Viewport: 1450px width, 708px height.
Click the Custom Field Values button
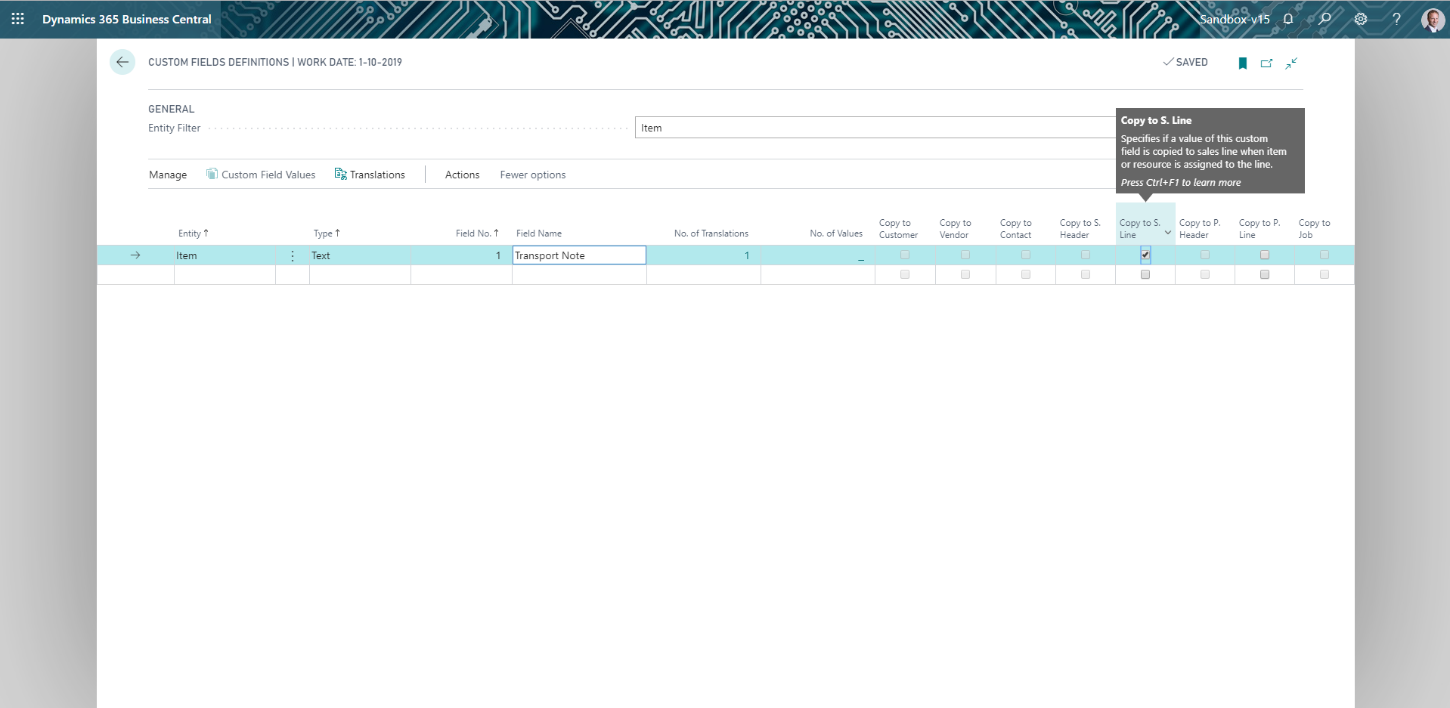(261, 175)
